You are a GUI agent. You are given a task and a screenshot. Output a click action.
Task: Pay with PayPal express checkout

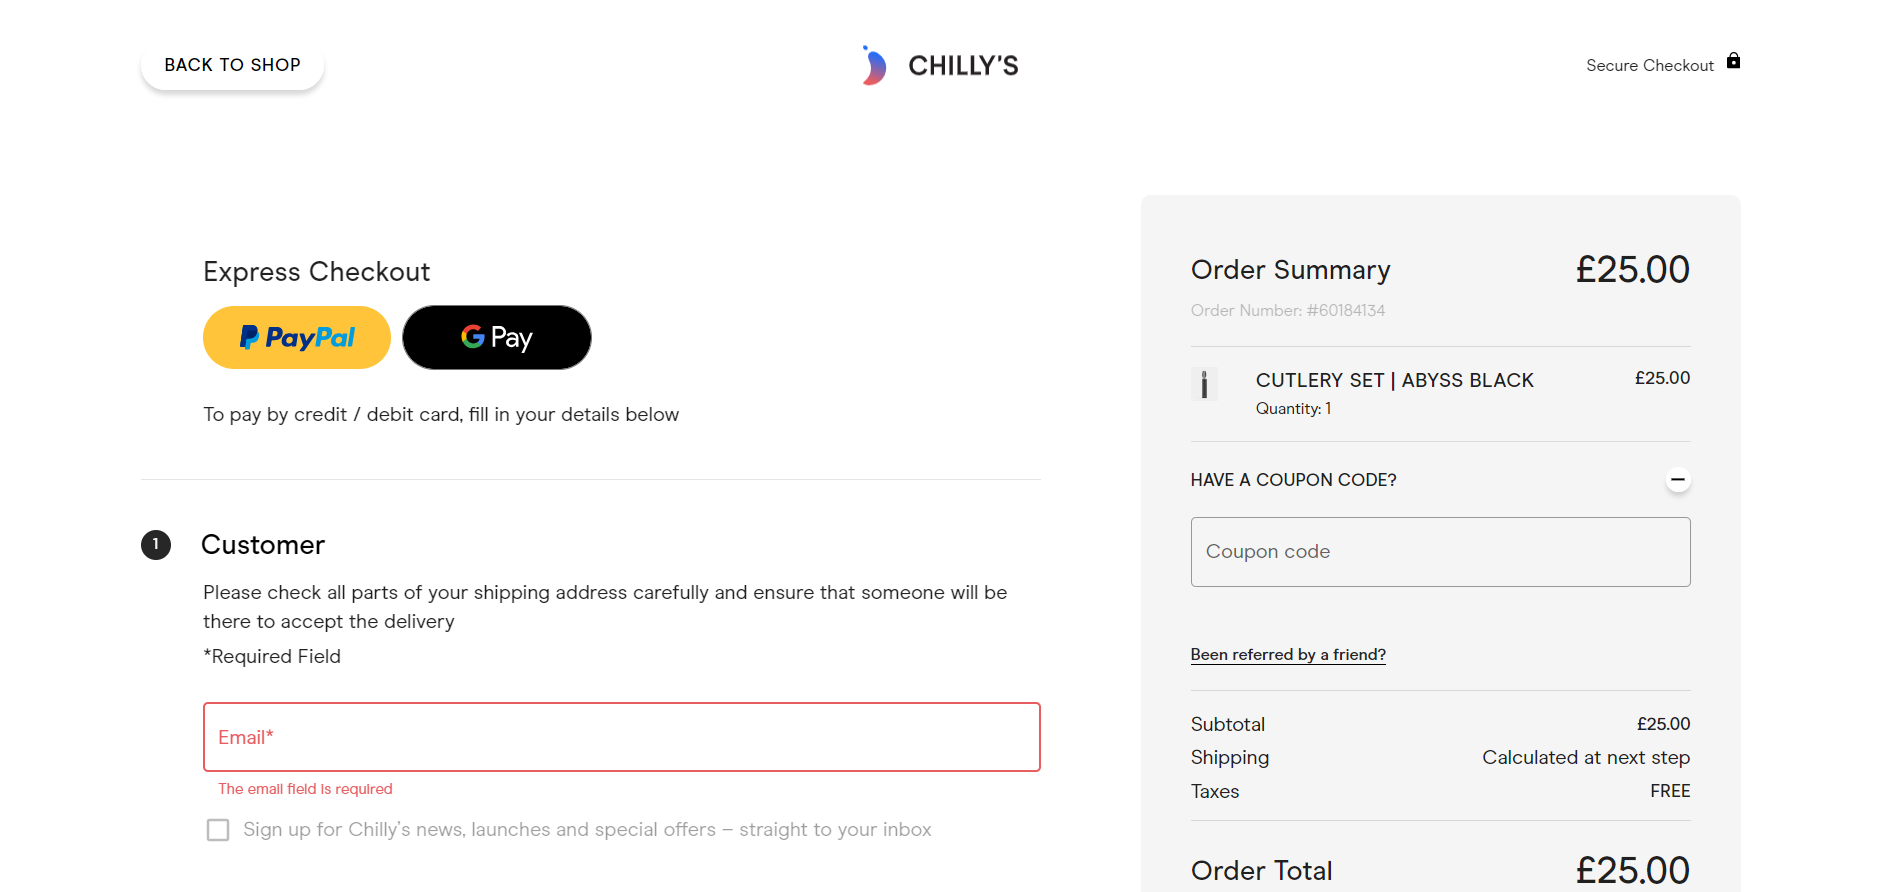click(x=297, y=338)
